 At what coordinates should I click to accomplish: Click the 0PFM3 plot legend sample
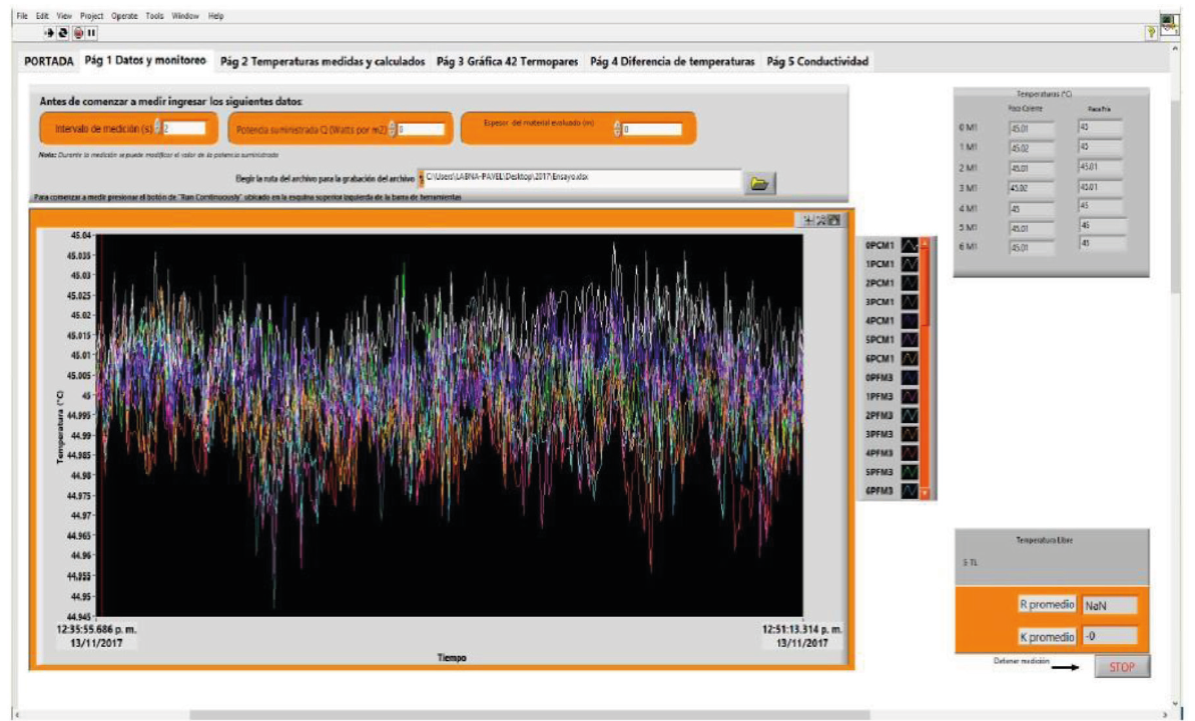910,377
